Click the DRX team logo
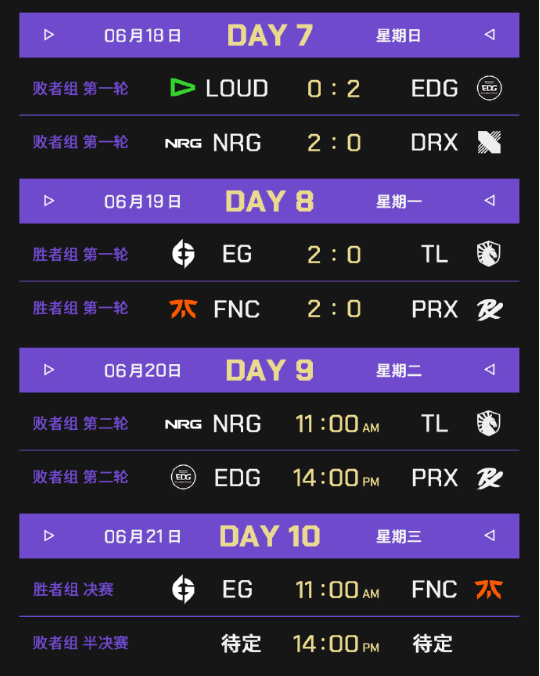The height and width of the screenshot is (676, 540). pos(489,142)
